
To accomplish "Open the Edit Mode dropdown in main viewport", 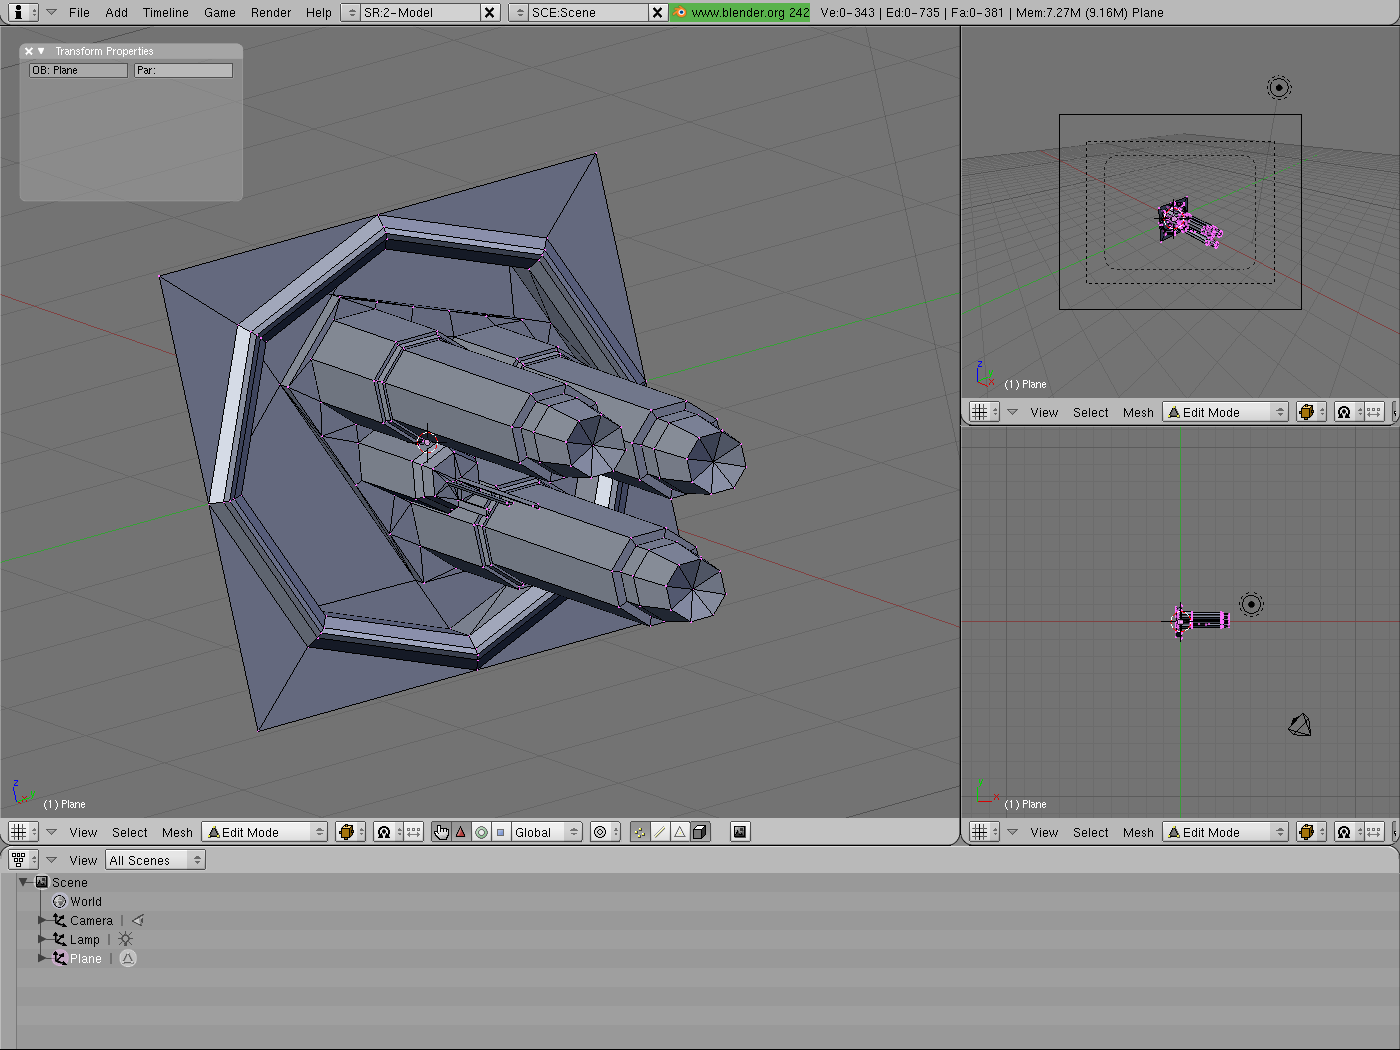I will click(265, 832).
